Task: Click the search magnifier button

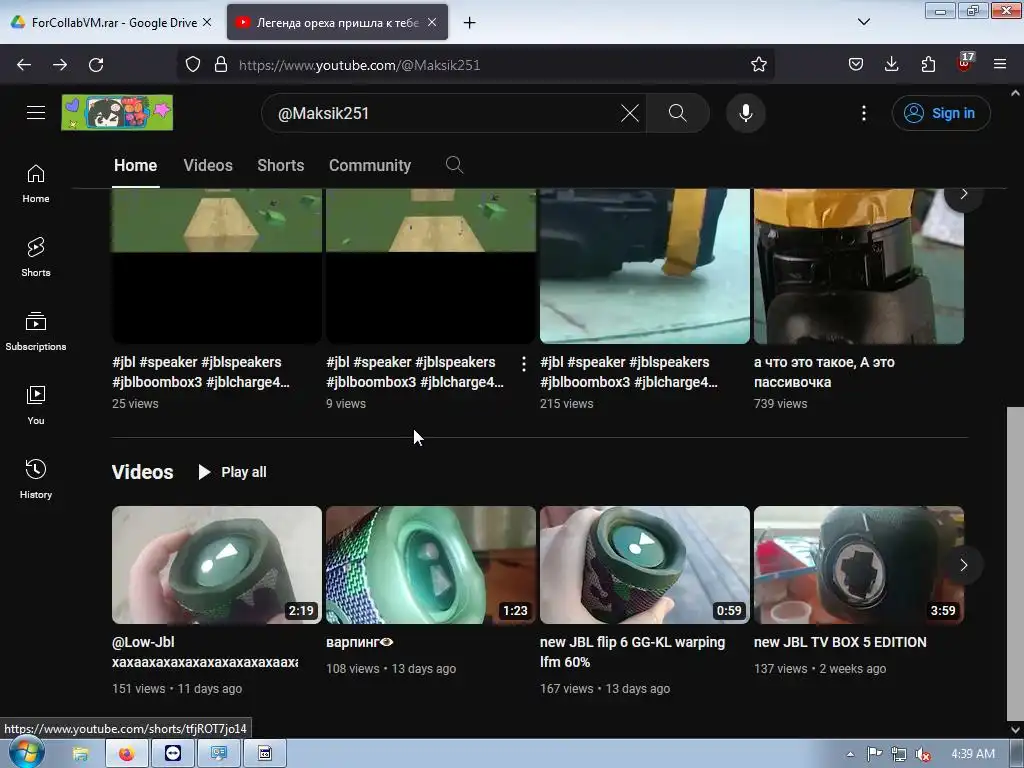Action: pos(678,113)
